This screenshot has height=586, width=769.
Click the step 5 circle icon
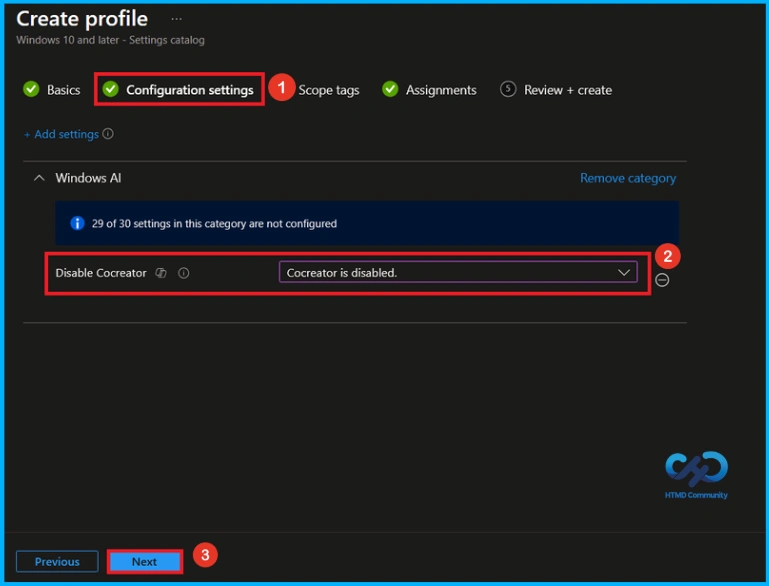point(508,89)
